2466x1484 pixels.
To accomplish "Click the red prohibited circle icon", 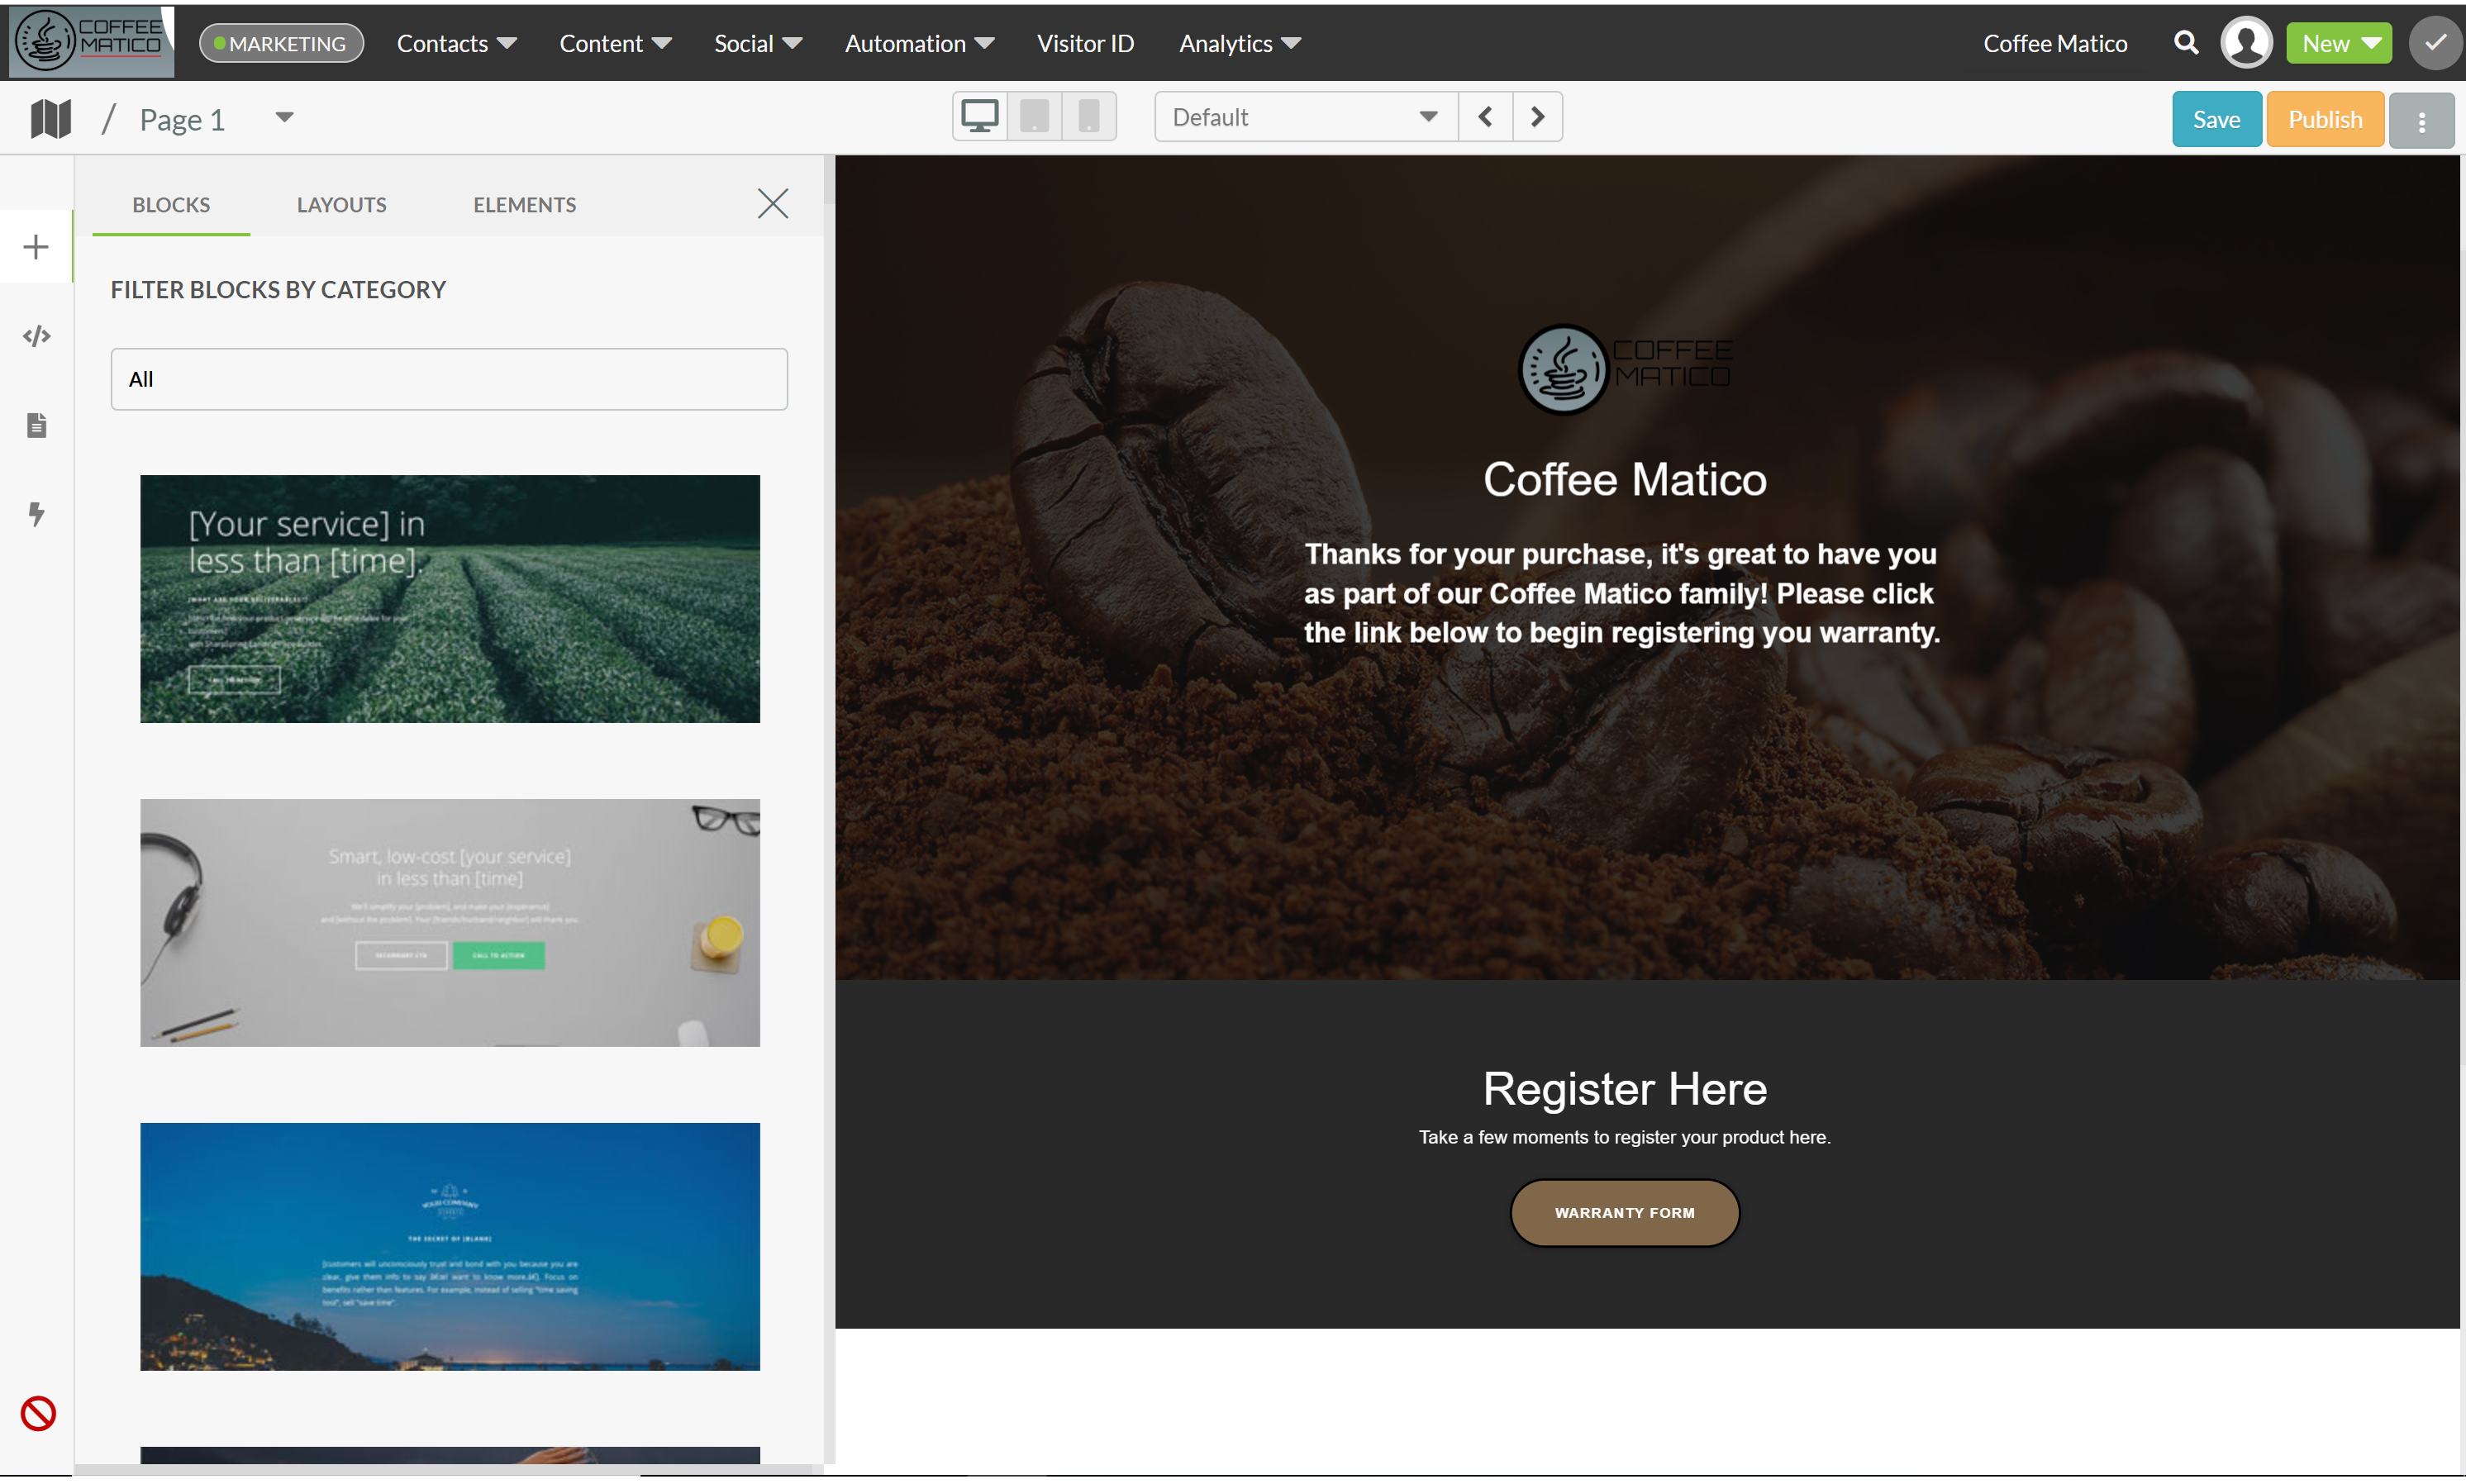I will pyautogui.click(x=38, y=1413).
